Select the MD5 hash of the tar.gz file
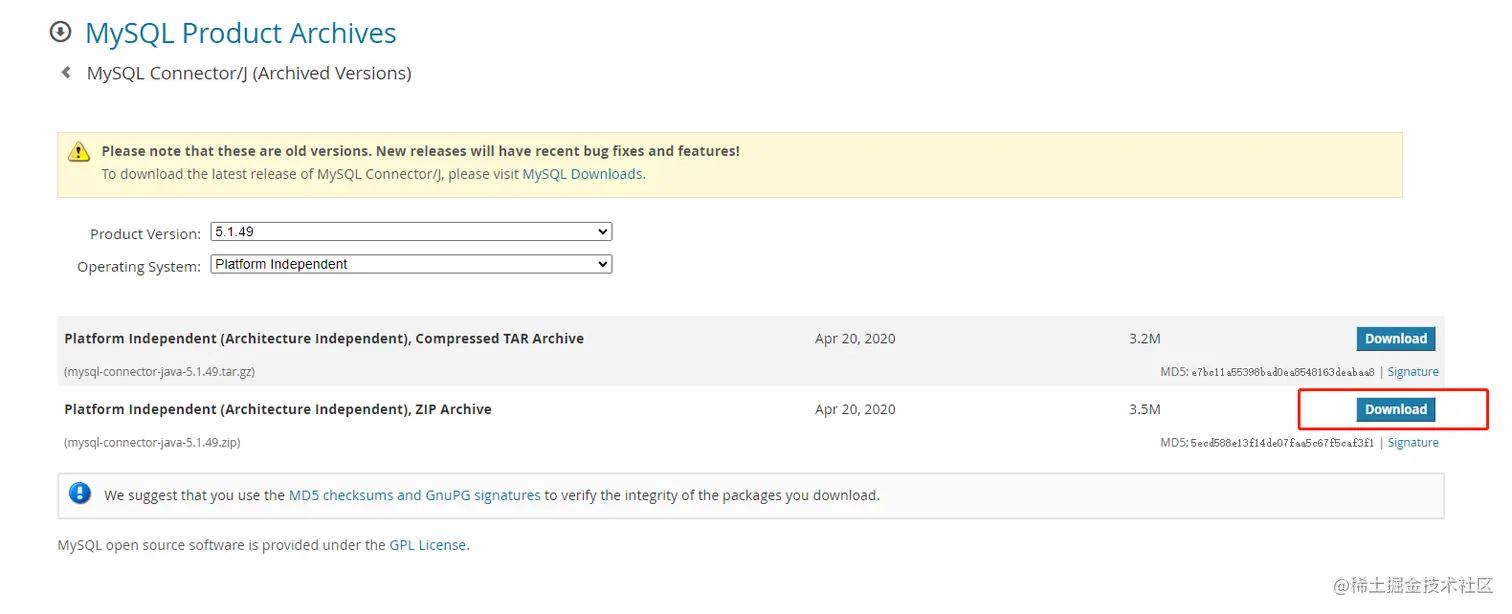Viewport: 1512px width, 614px height. coord(1283,372)
